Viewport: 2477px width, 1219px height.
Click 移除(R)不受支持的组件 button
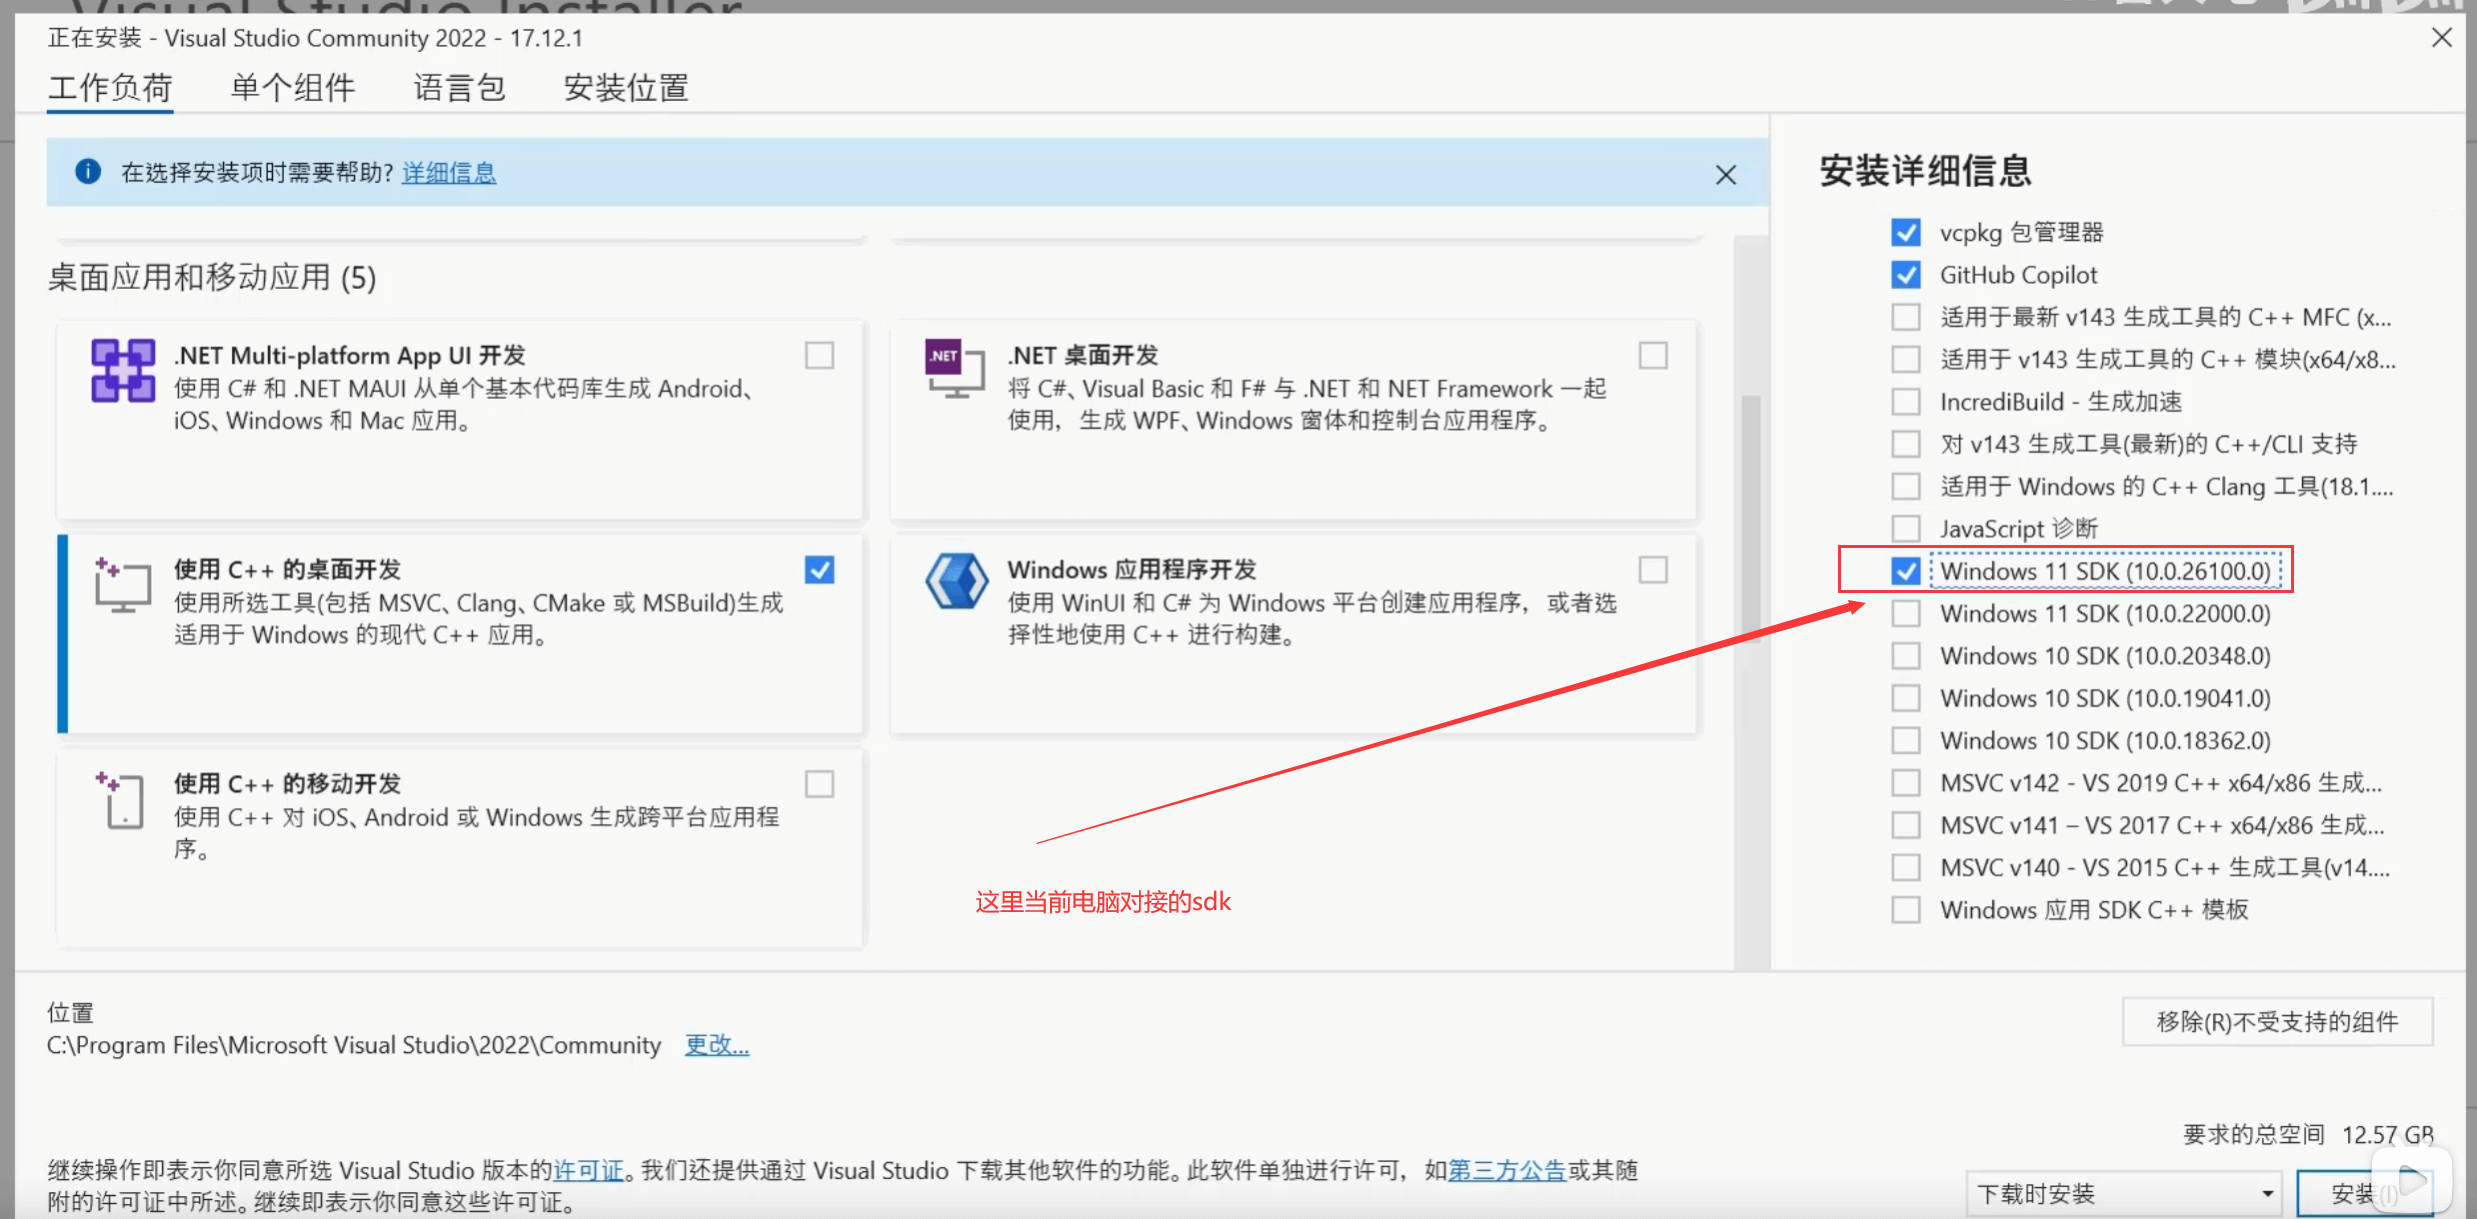(x=2277, y=1021)
